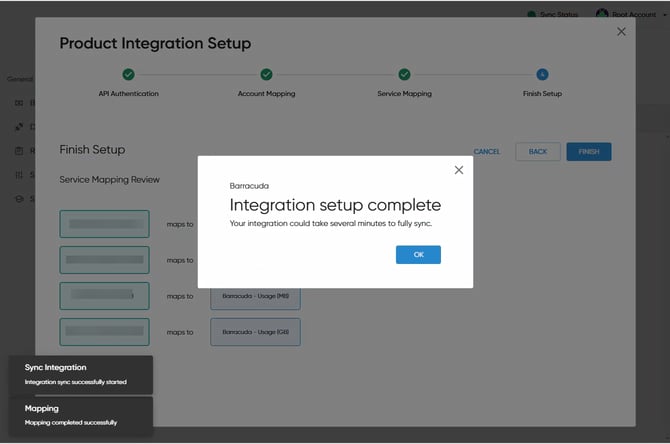Viewport: 670px width, 444px height.
Task: Select the API Authentication step checkmark
Action: (x=128, y=74)
